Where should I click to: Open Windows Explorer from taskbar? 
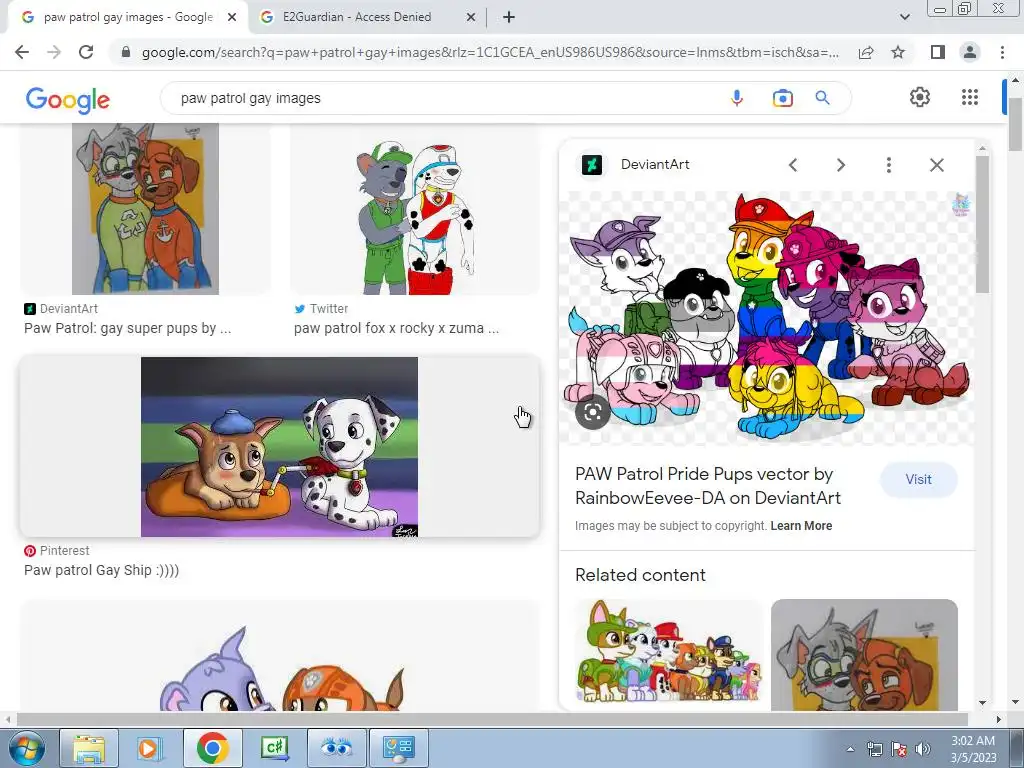point(89,748)
